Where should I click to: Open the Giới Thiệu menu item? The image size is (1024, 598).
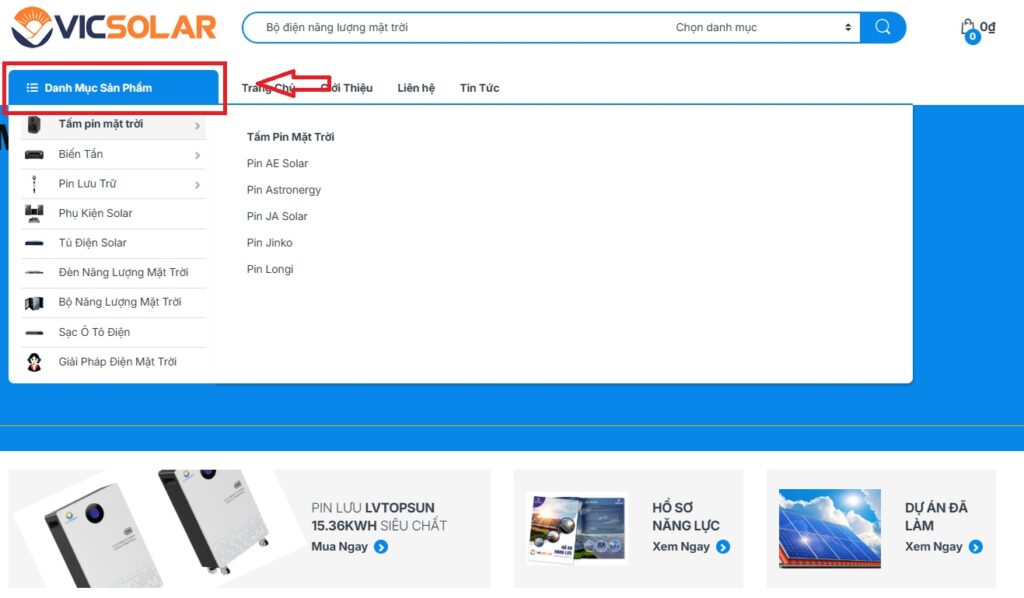click(347, 88)
